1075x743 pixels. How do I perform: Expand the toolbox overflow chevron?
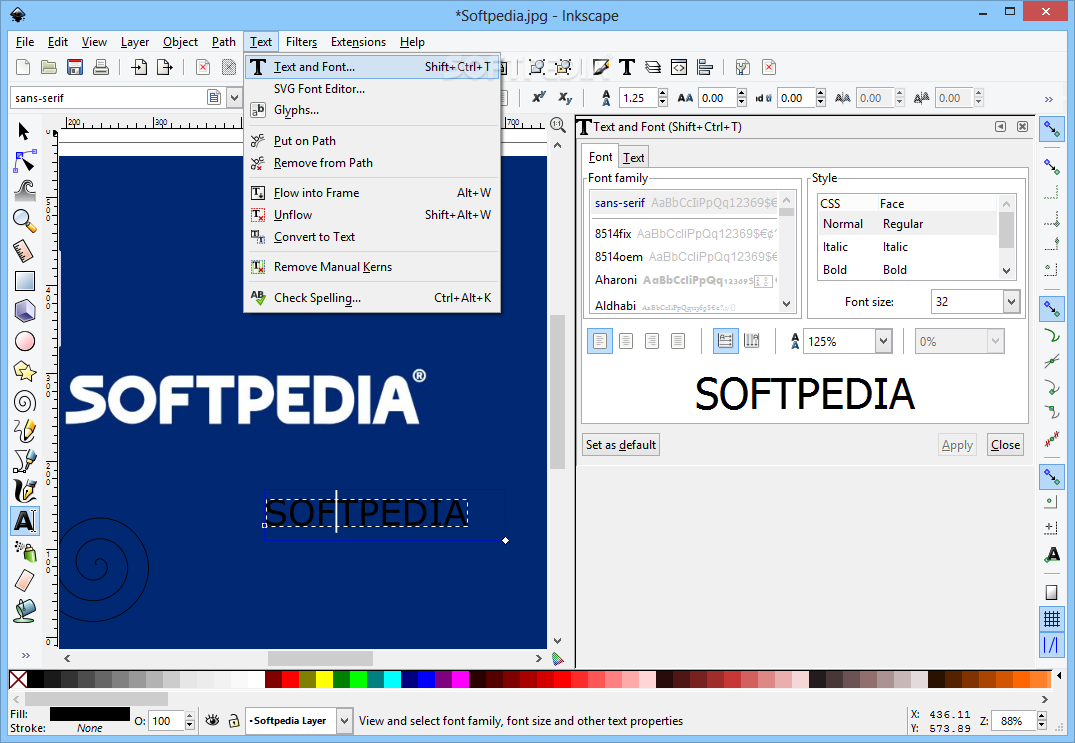click(x=25, y=655)
